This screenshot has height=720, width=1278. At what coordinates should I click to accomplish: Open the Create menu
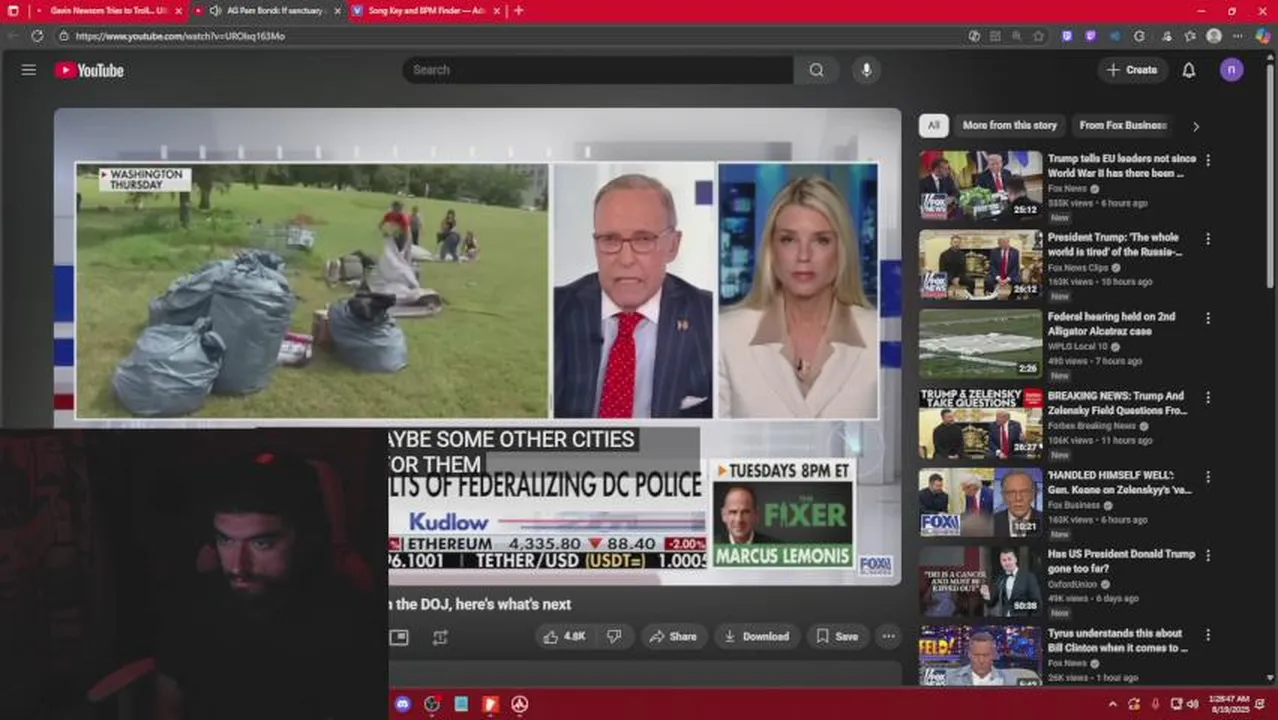1132,70
